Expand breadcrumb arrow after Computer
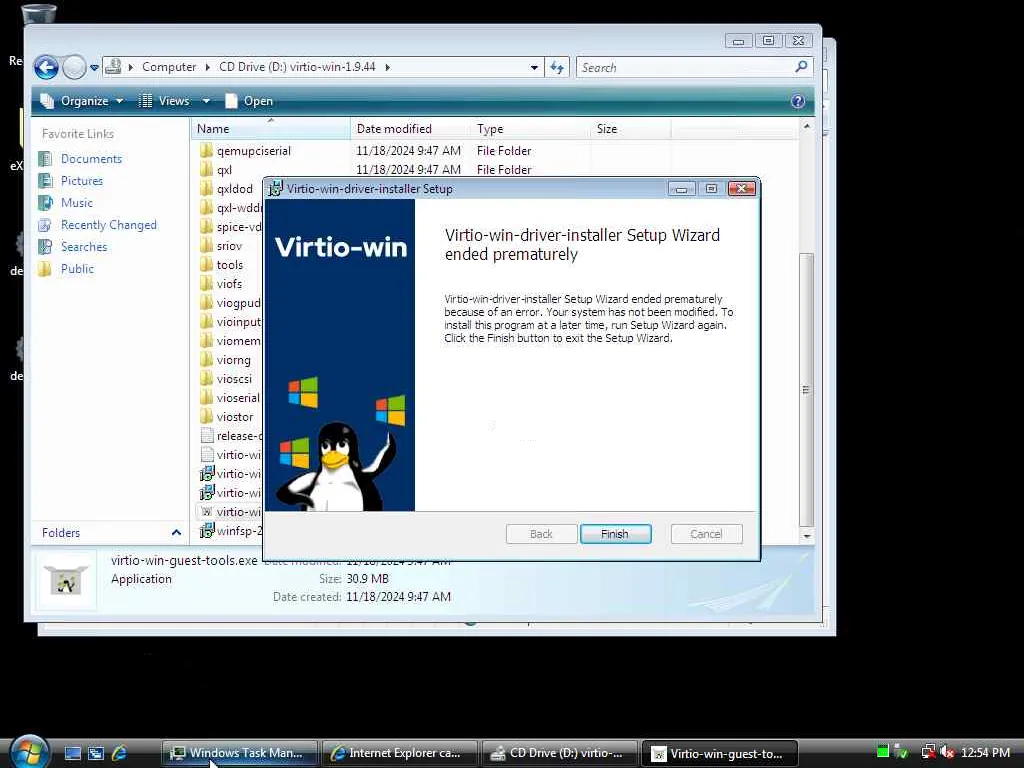Image resolution: width=1024 pixels, height=768 pixels. pos(208,67)
